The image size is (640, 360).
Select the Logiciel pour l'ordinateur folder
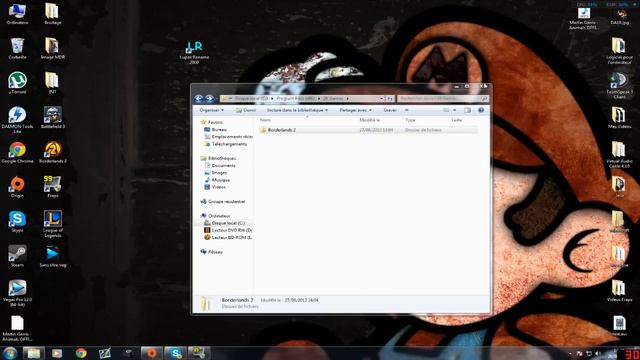click(619, 51)
